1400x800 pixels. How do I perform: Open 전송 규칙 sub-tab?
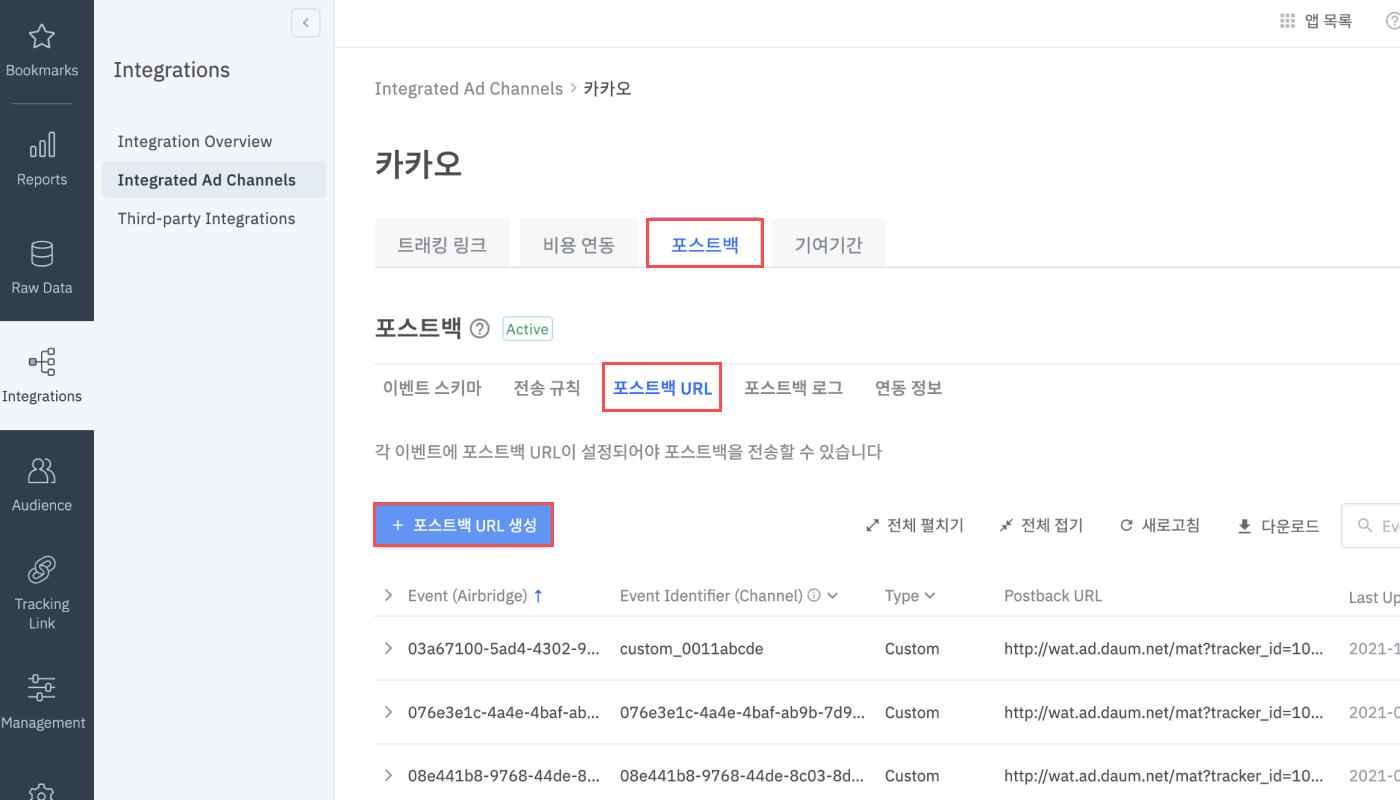pos(547,388)
